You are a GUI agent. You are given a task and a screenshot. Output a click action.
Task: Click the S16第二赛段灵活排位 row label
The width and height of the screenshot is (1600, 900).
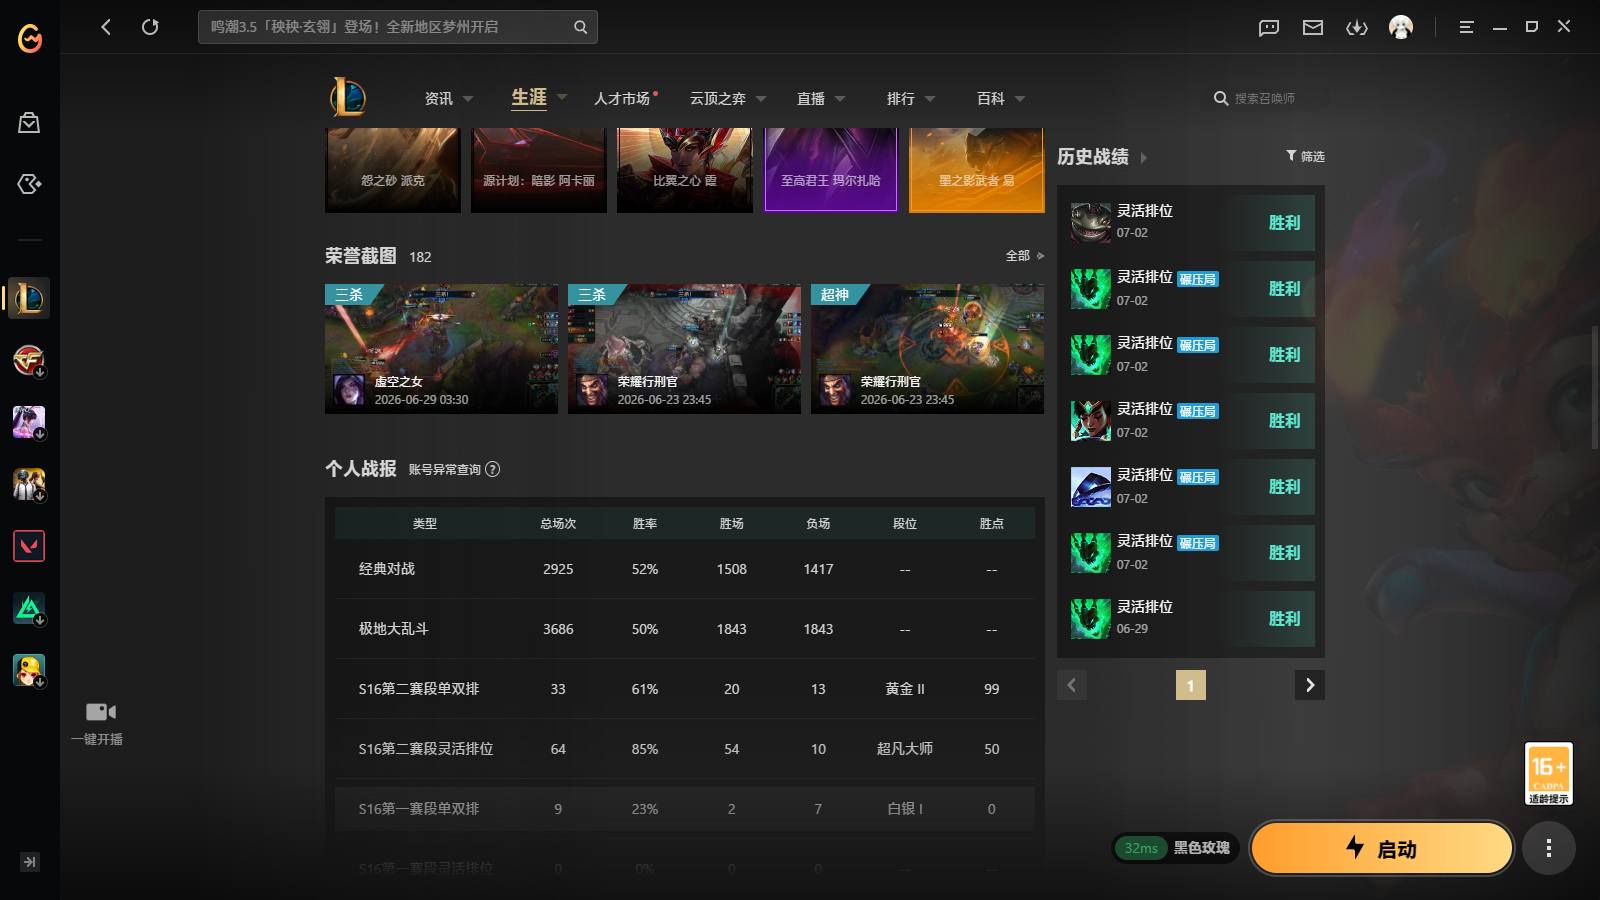[x=426, y=749]
